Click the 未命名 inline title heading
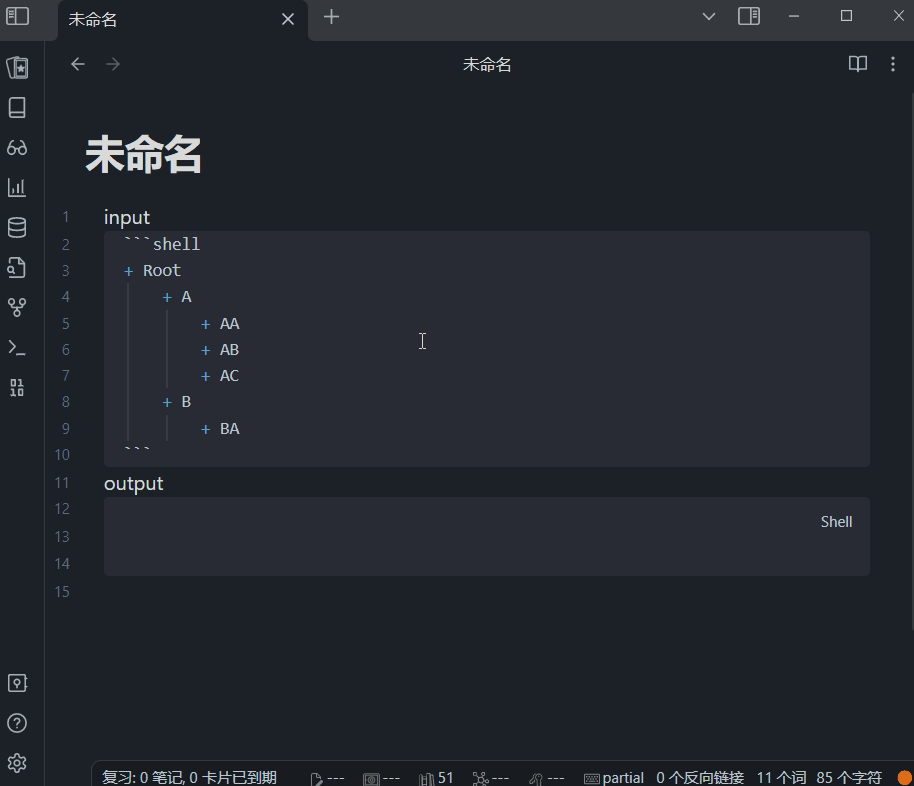Image resolution: width=914 pixels, height=786 pixels. 143,155
